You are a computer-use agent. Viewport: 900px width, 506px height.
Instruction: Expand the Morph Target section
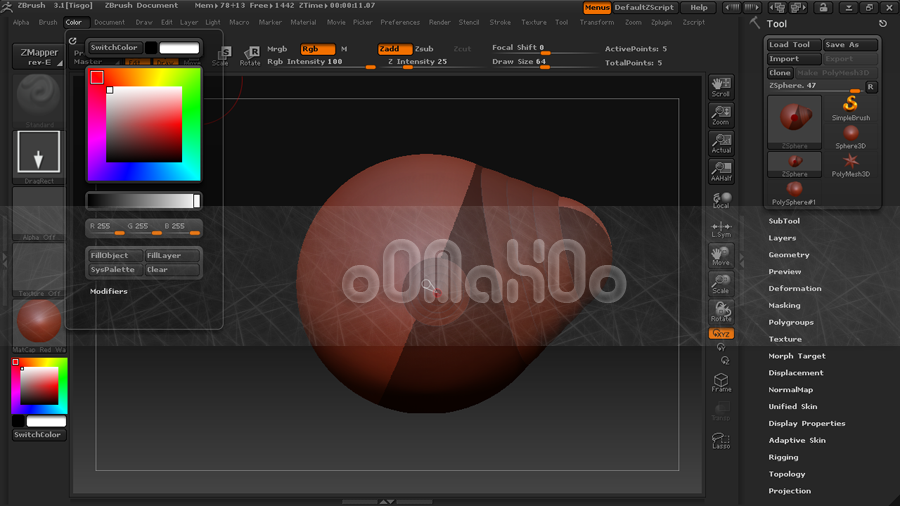[x=797, y=356]
